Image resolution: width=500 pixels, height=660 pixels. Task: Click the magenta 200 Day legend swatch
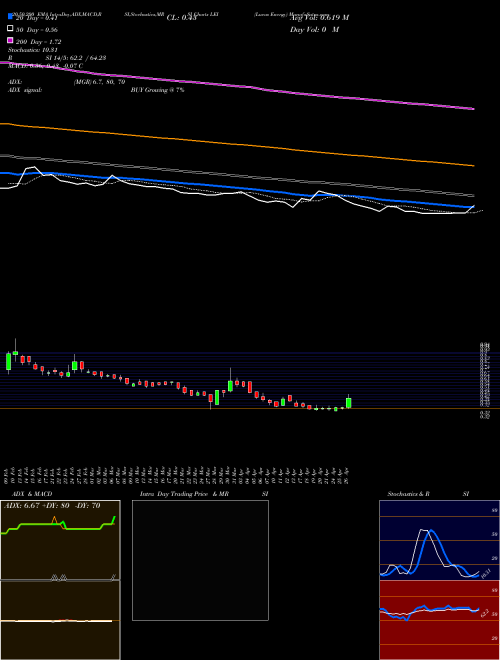(10, 41)
